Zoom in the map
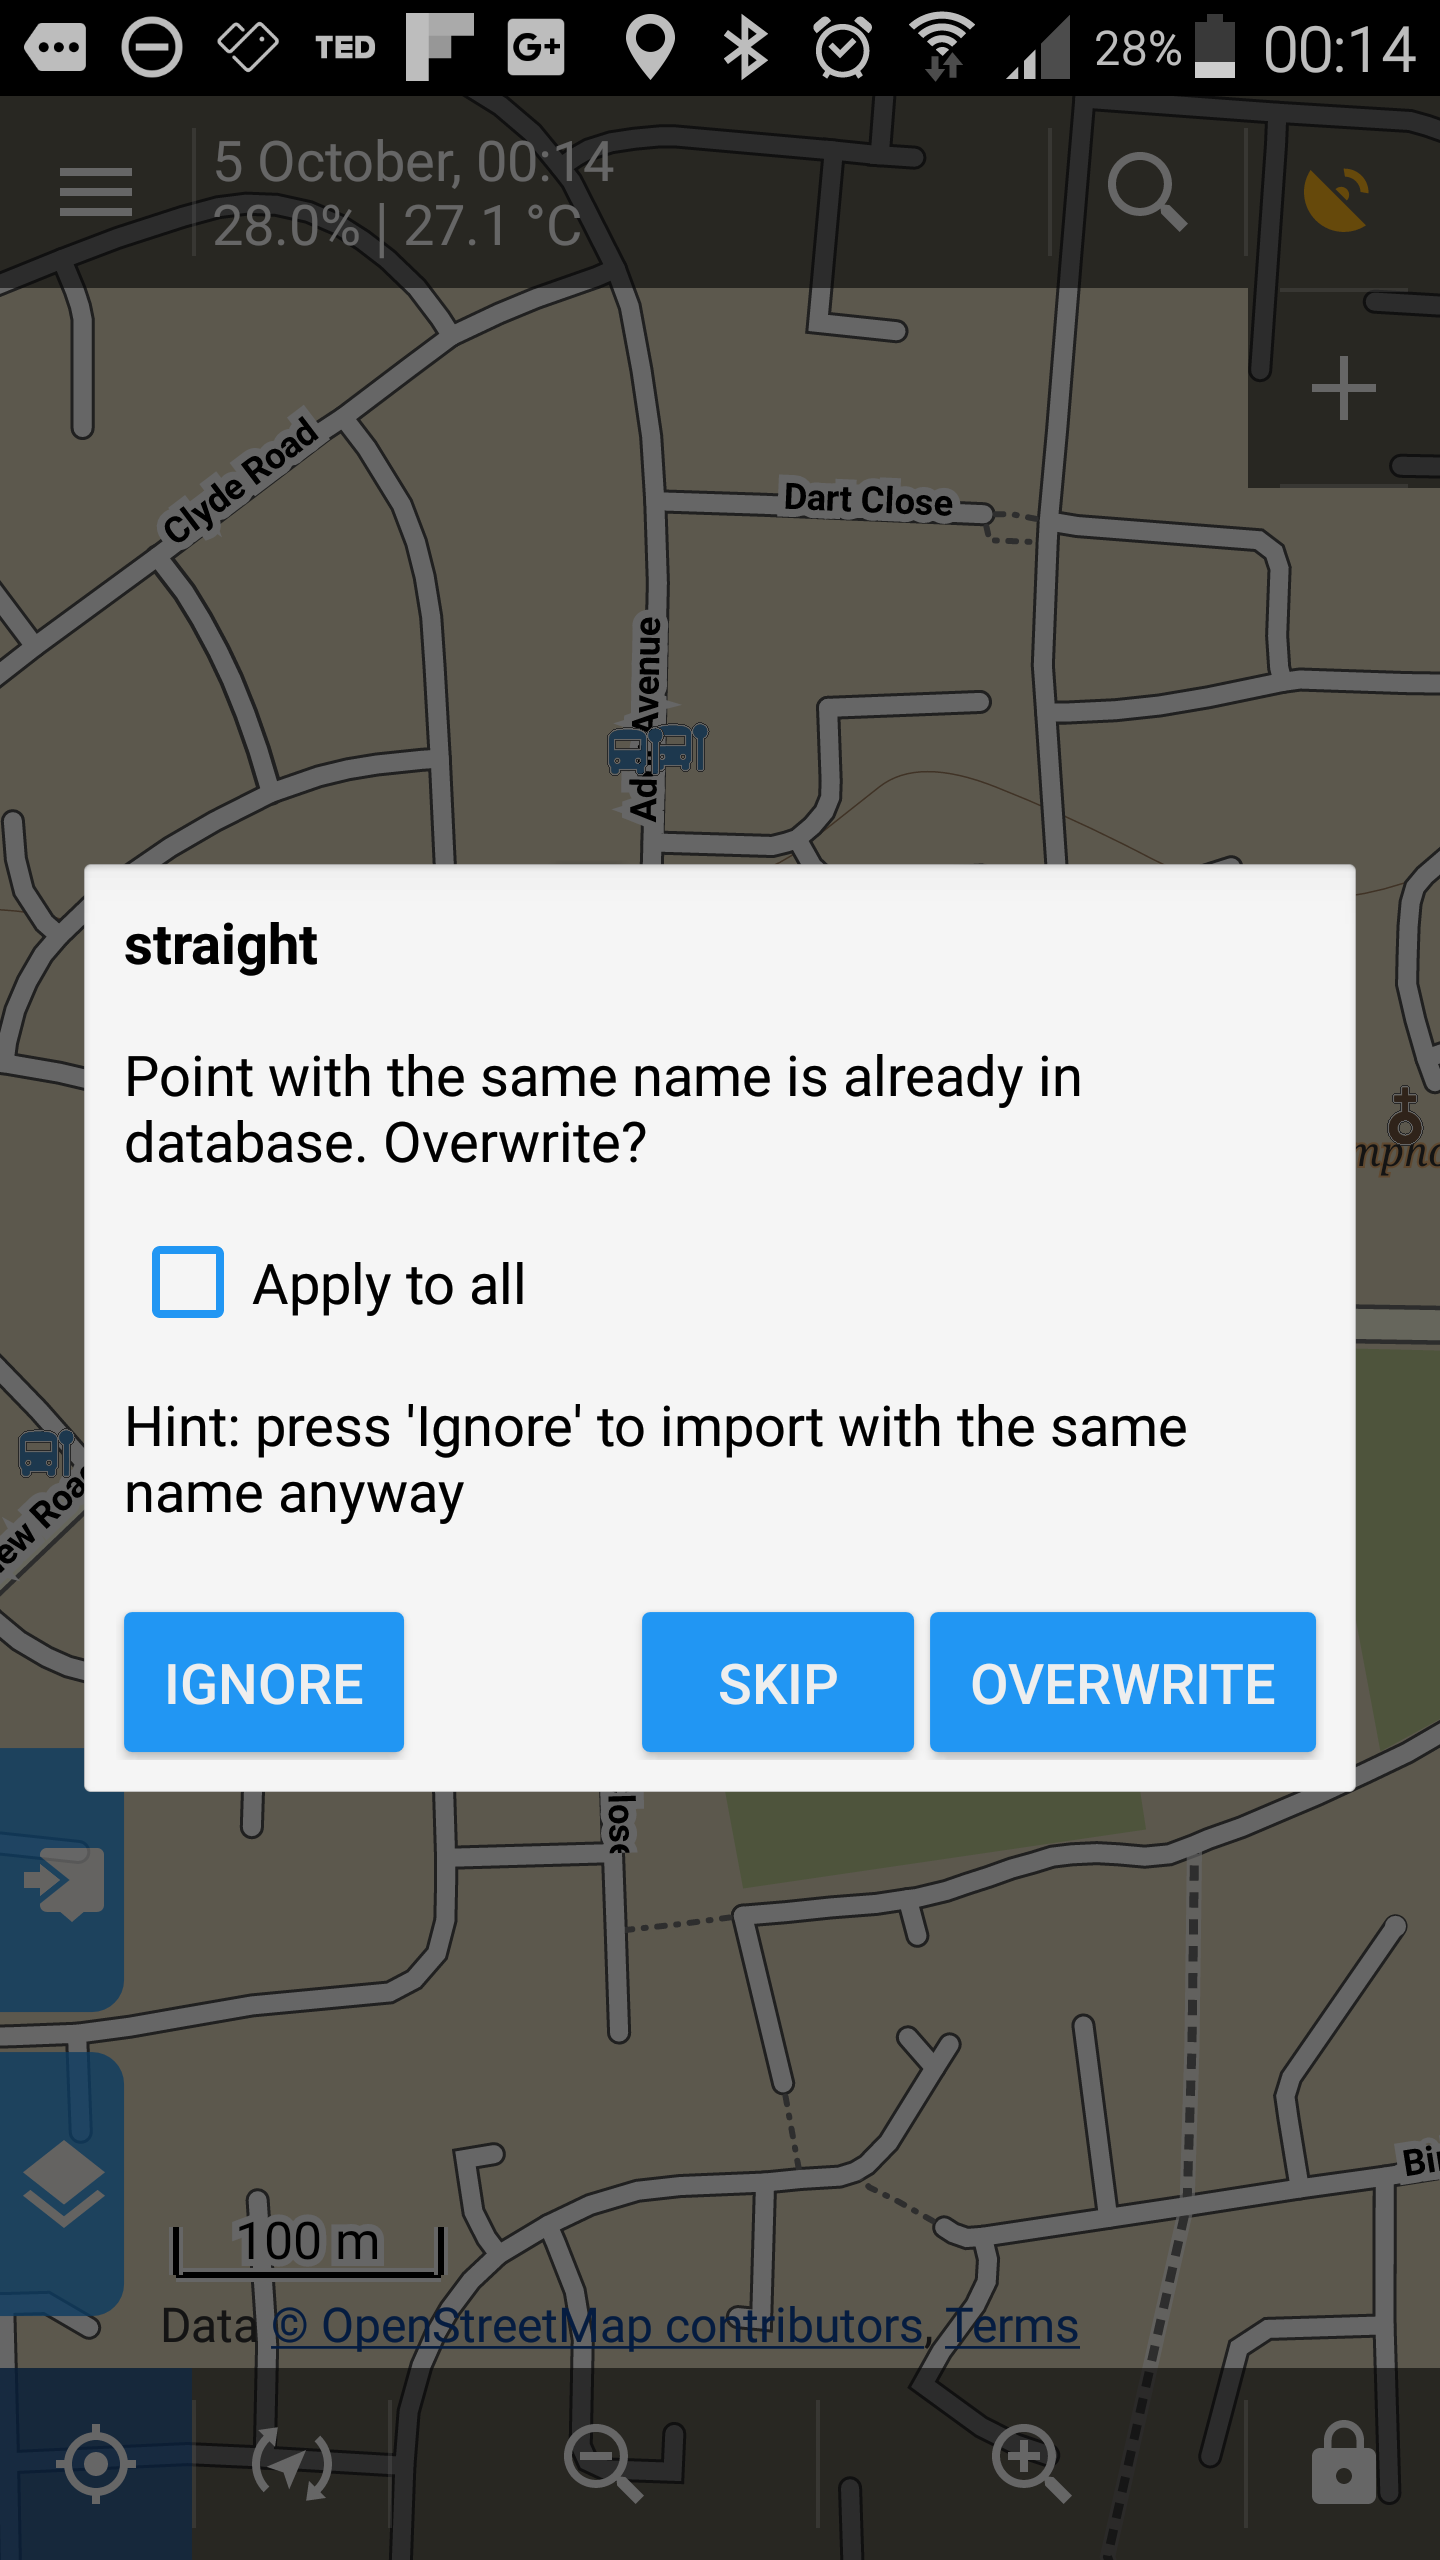Image resolution: width=1440 pixels, height=2560 pixels. coord(1030,2464)
